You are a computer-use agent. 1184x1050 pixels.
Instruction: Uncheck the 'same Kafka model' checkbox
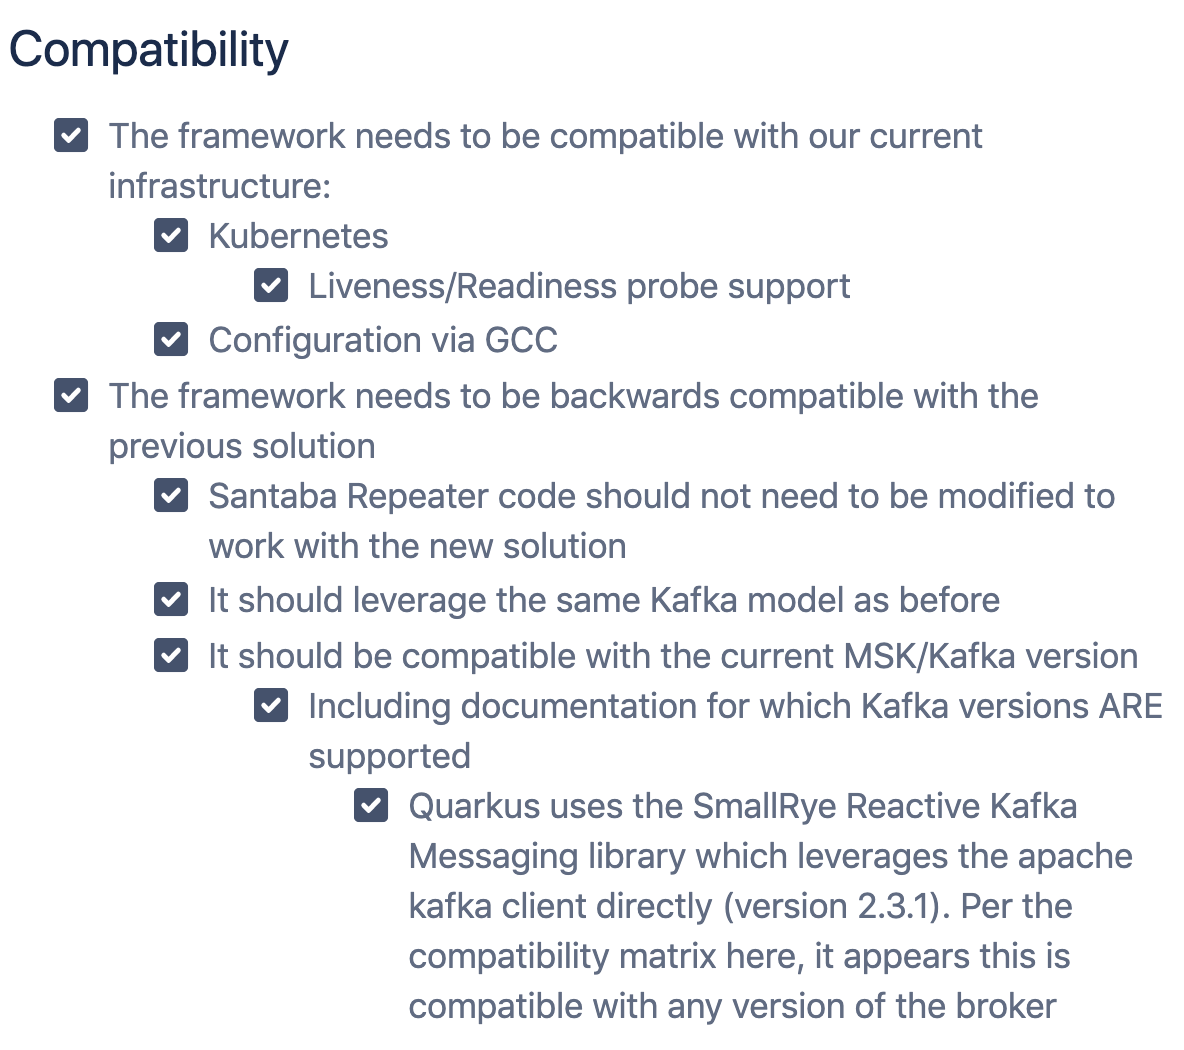(171, 599)
